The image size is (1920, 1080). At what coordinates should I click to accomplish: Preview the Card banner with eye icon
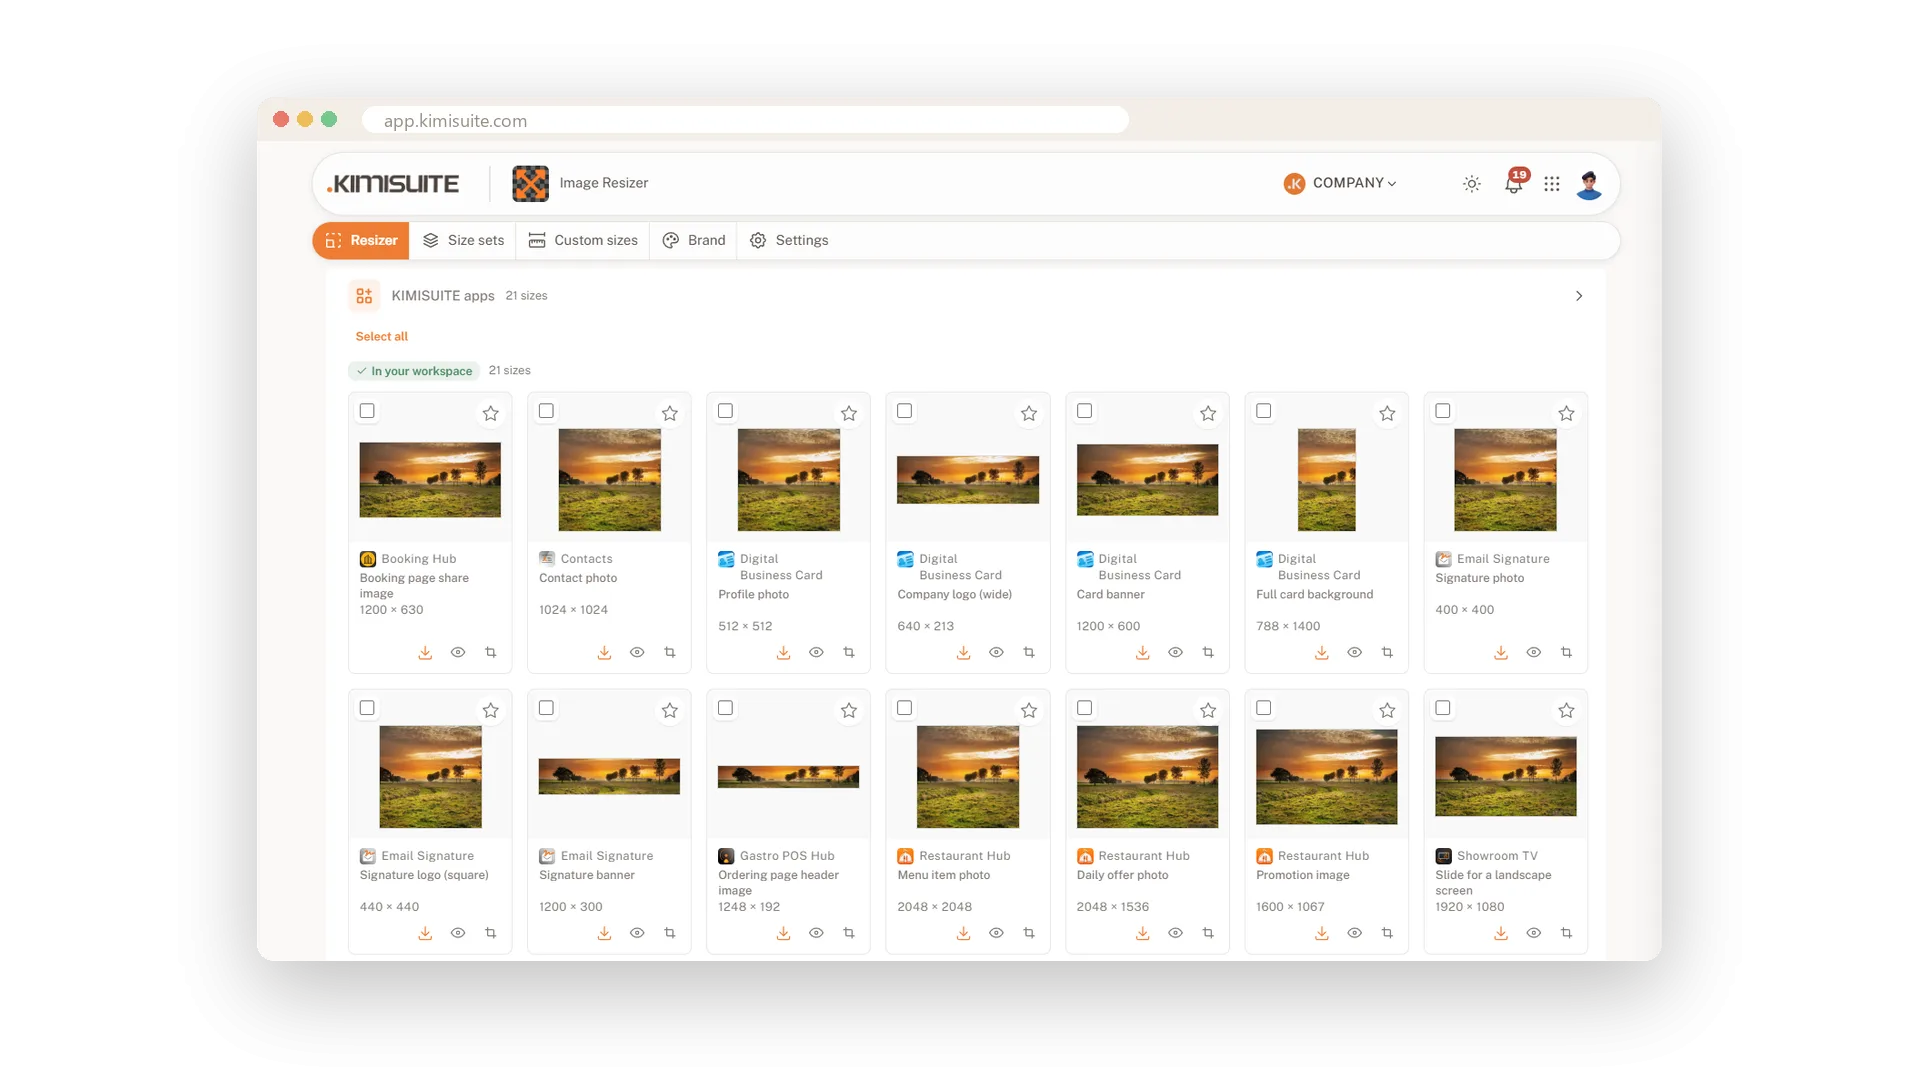point(1176,653)
